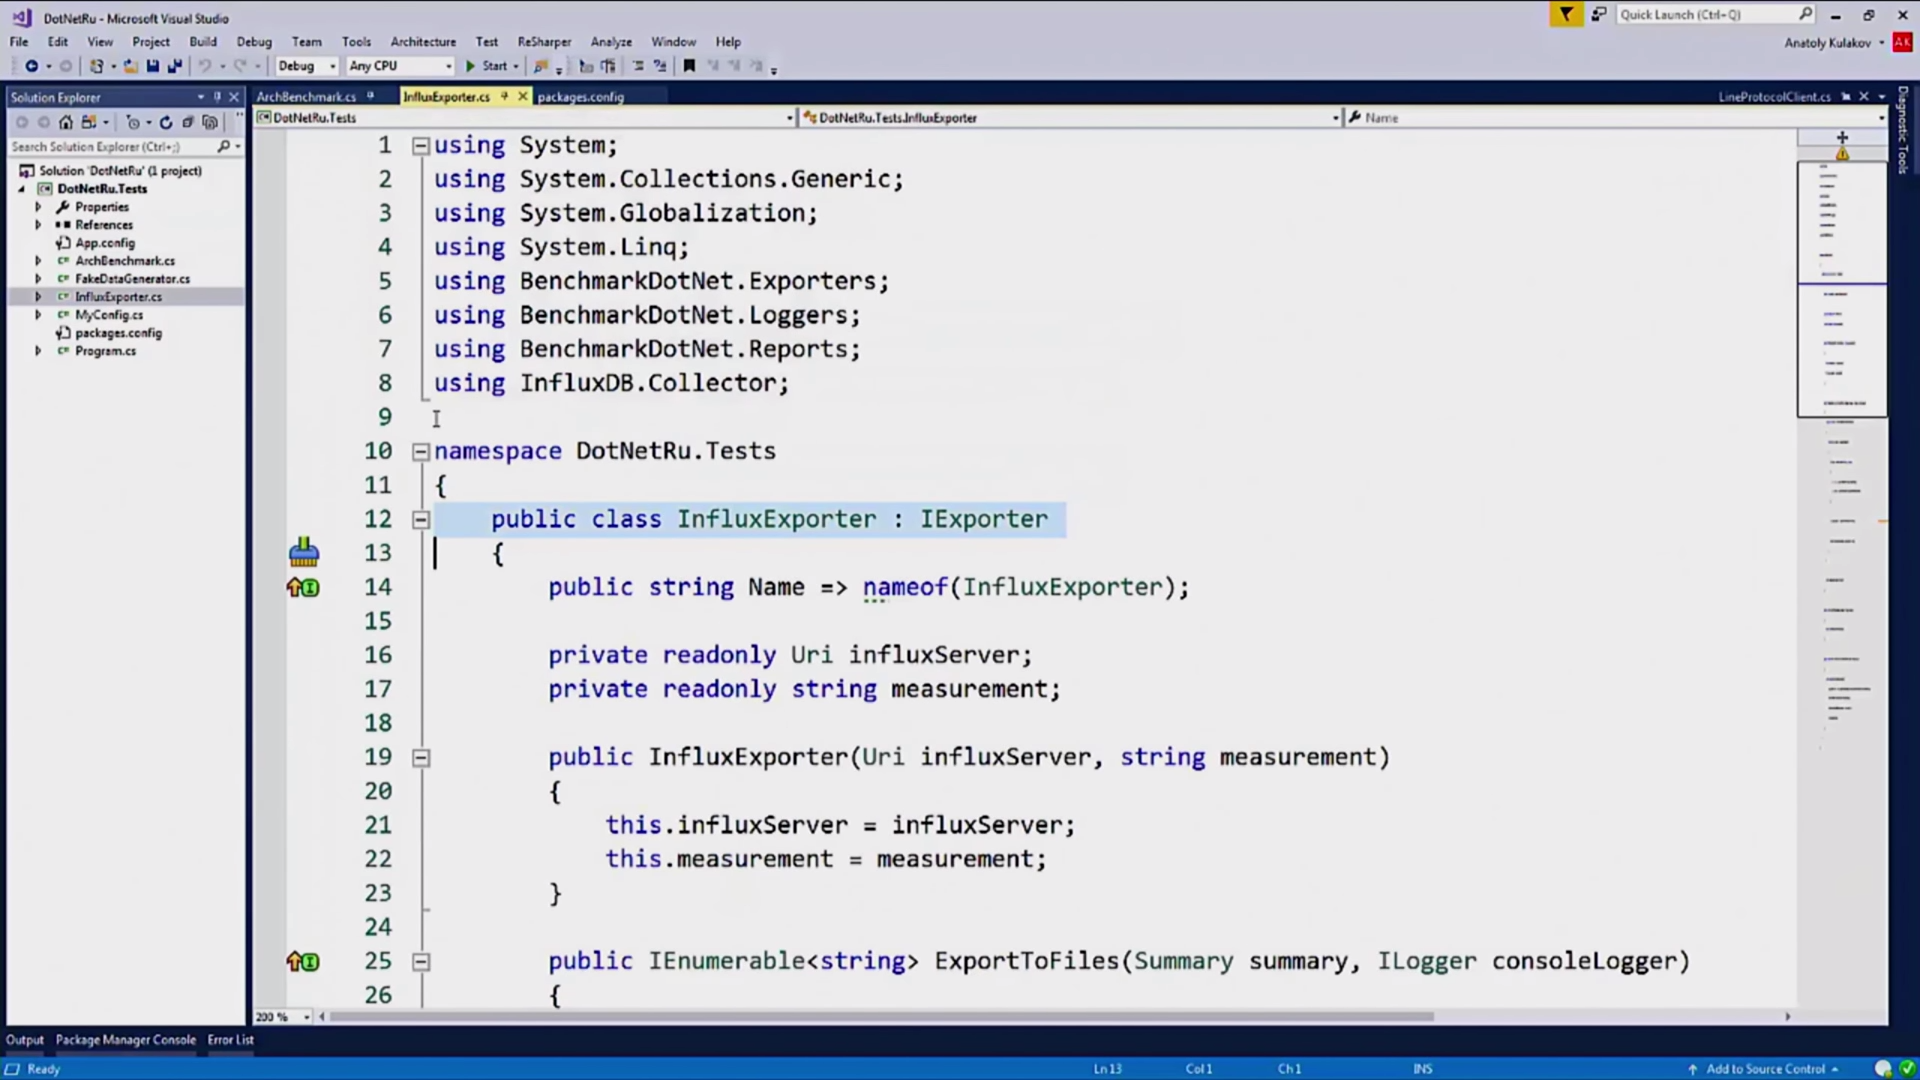Expand the References node in Solution Explorer
Screen dimensions: 1920x1080
tap(38, 224)
